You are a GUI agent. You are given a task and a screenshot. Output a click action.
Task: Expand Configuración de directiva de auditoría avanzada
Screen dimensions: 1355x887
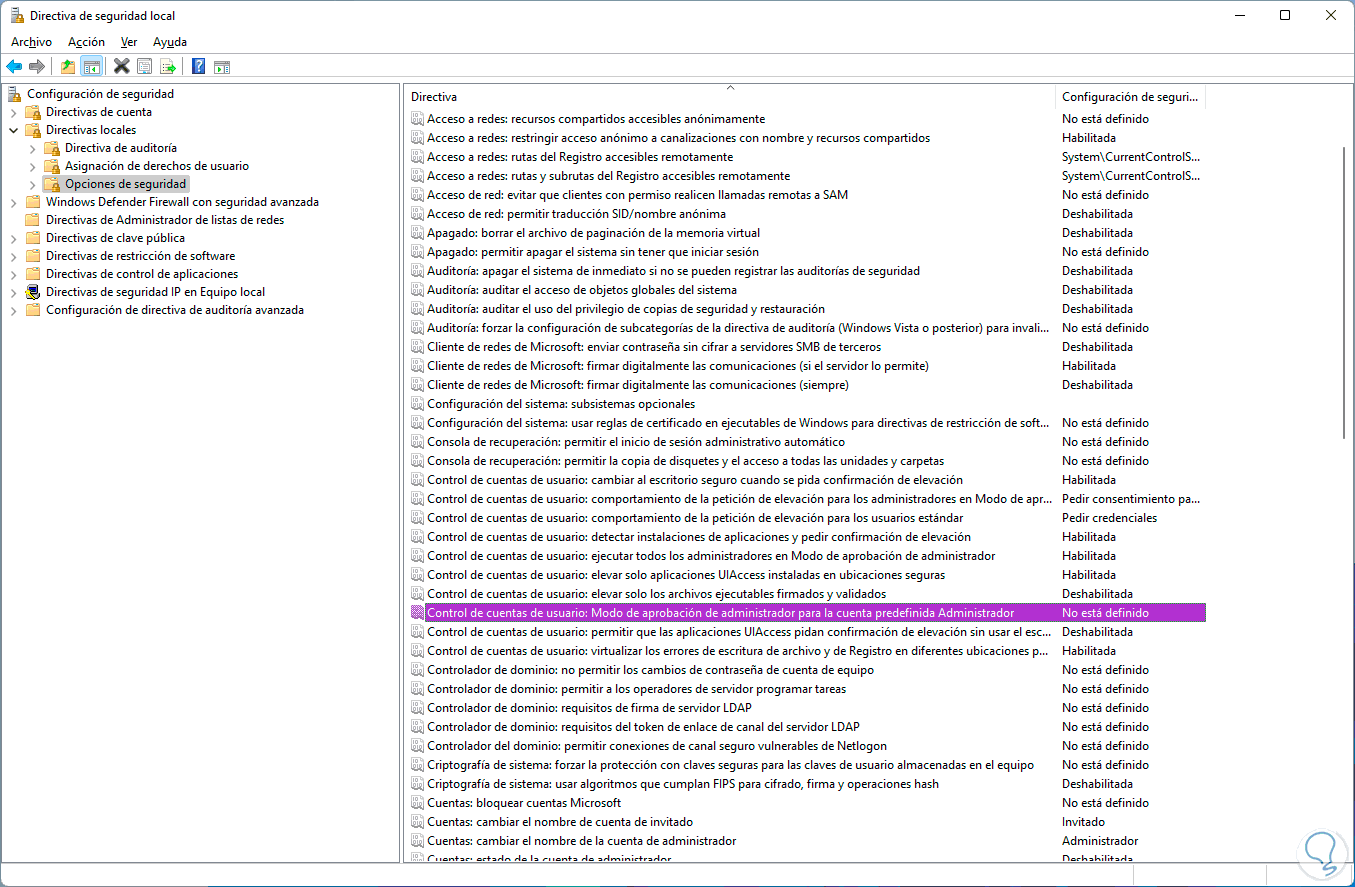[x=14, y=310]
